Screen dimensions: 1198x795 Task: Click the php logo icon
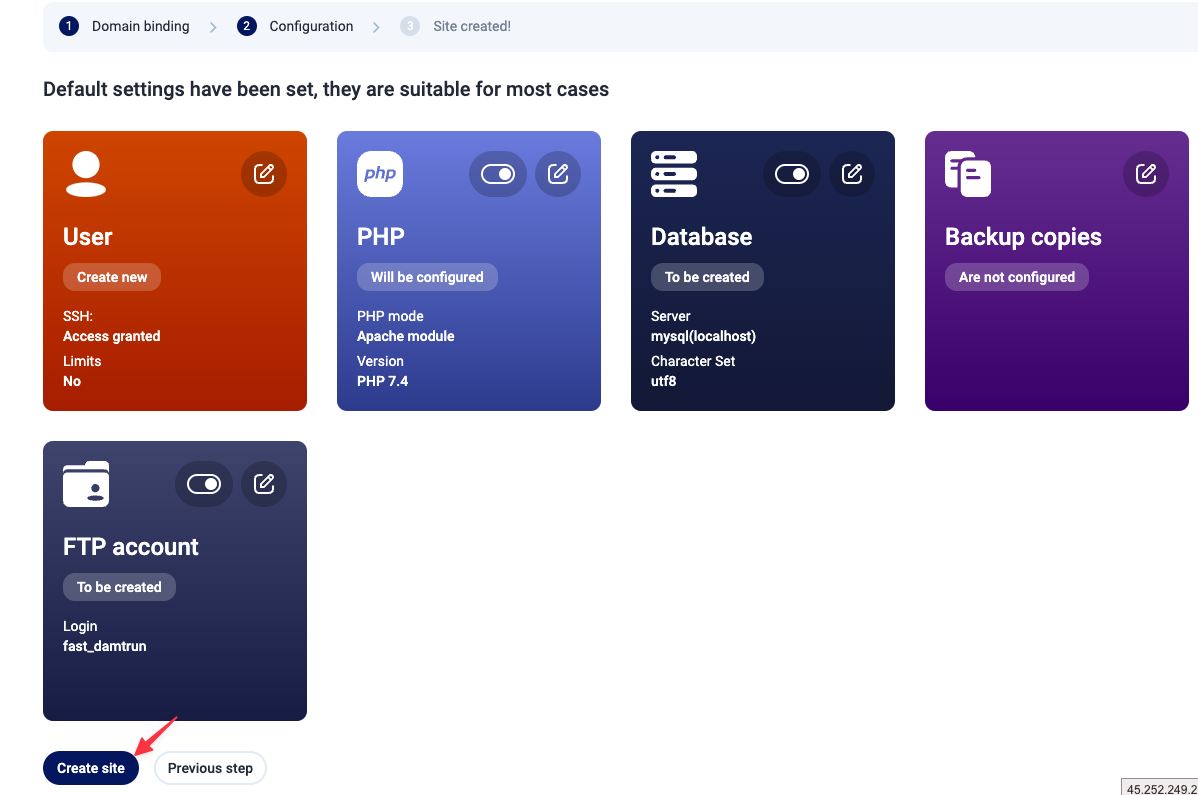coord(380,174)
